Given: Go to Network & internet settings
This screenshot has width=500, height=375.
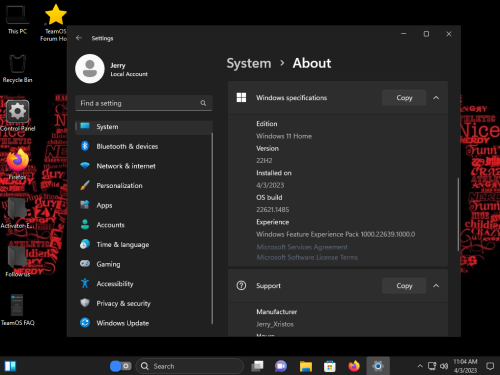Looking at the screenshot, I should [144, 166].
